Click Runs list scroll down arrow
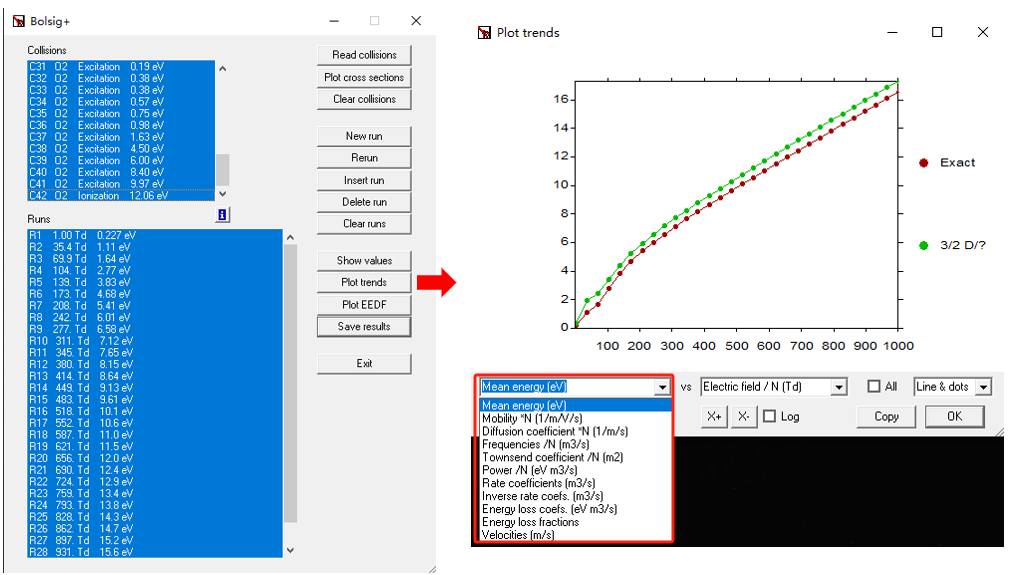Screen dimensions: 1015x575 [291, 550]
